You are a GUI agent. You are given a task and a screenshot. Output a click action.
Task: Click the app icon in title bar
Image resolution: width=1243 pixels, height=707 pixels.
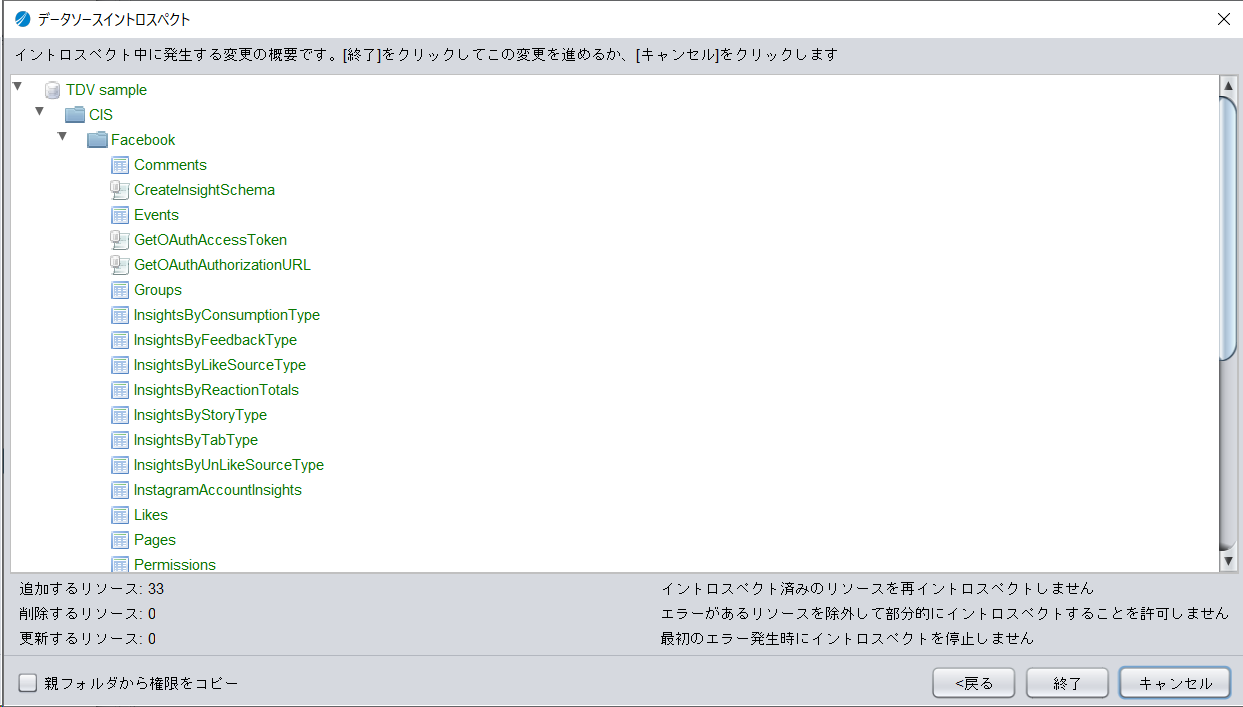23,19
